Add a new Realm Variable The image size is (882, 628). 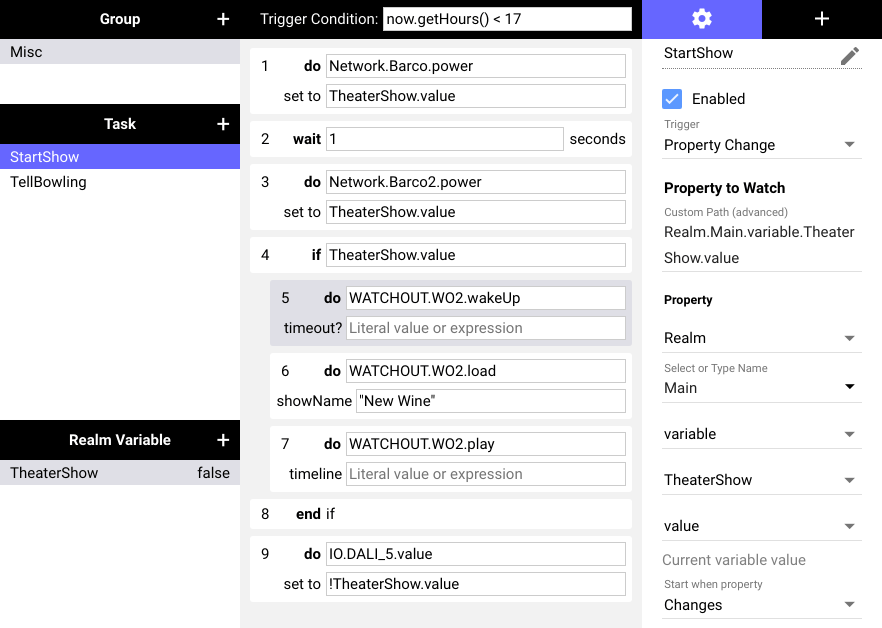(x=223, y=440)
